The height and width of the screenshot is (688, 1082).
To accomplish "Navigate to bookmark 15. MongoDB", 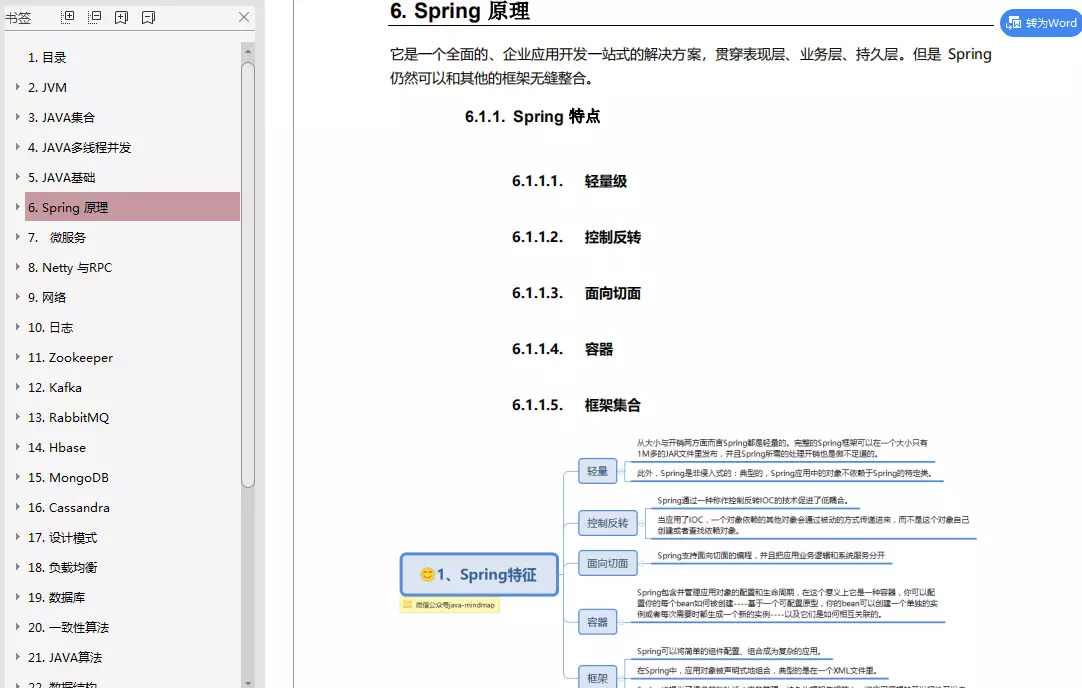I will 68,478.
